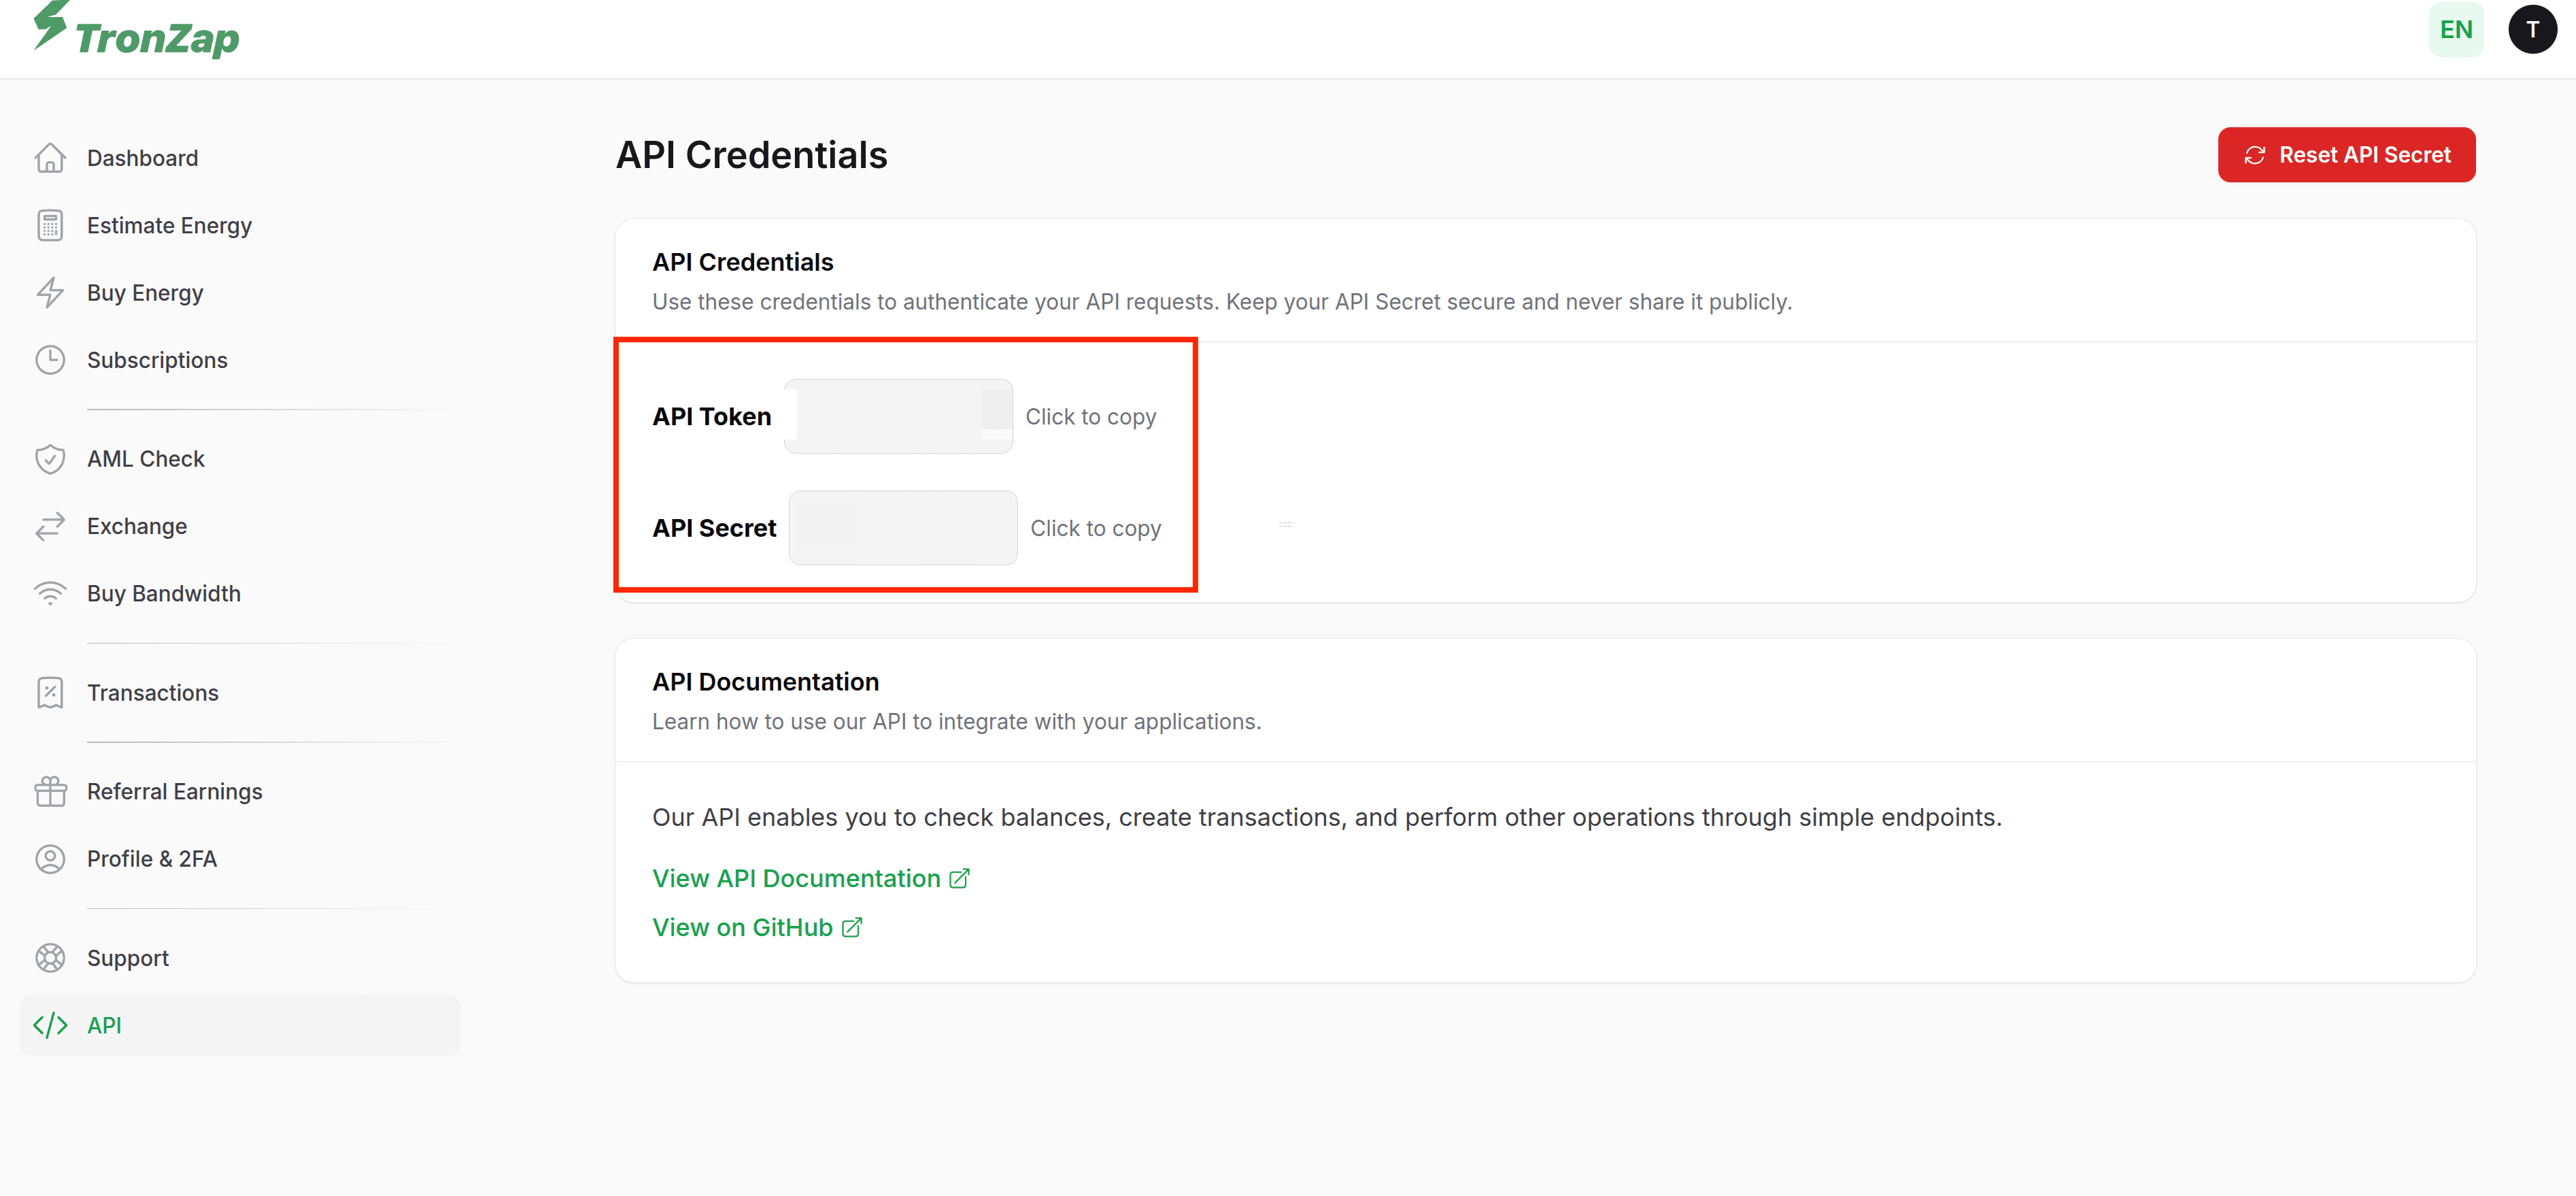The width and height of the screenshot is (2576, 1196).
Task: Copy the API Secret value
Action: [x=902, y=527]
